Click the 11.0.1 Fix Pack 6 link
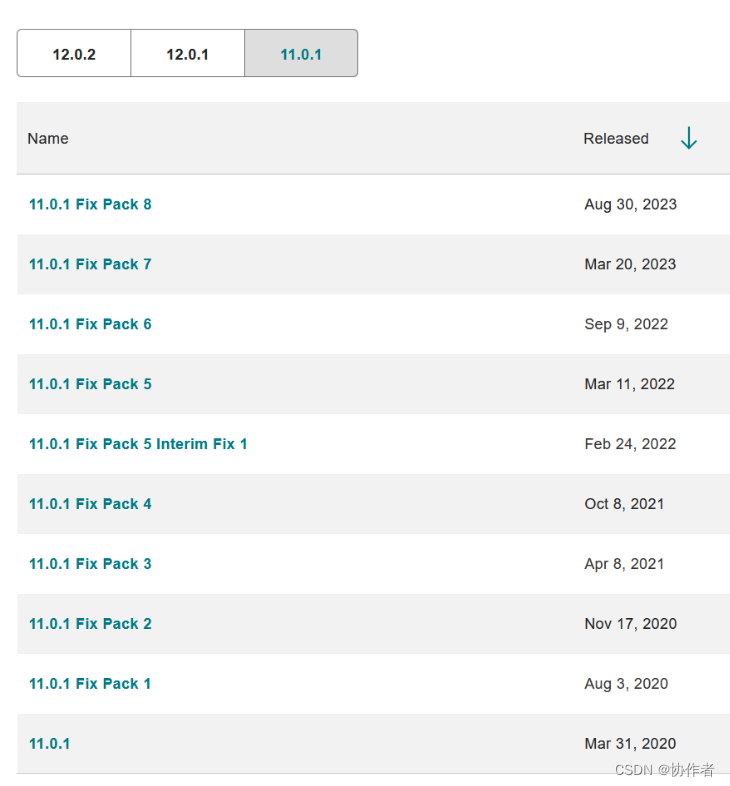This screenshot has width=730, height=786. 90,324
